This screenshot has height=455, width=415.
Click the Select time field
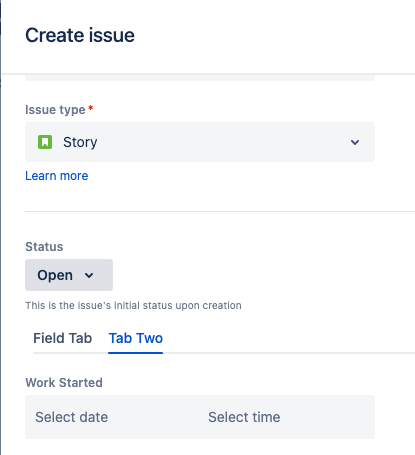(287, 417)
